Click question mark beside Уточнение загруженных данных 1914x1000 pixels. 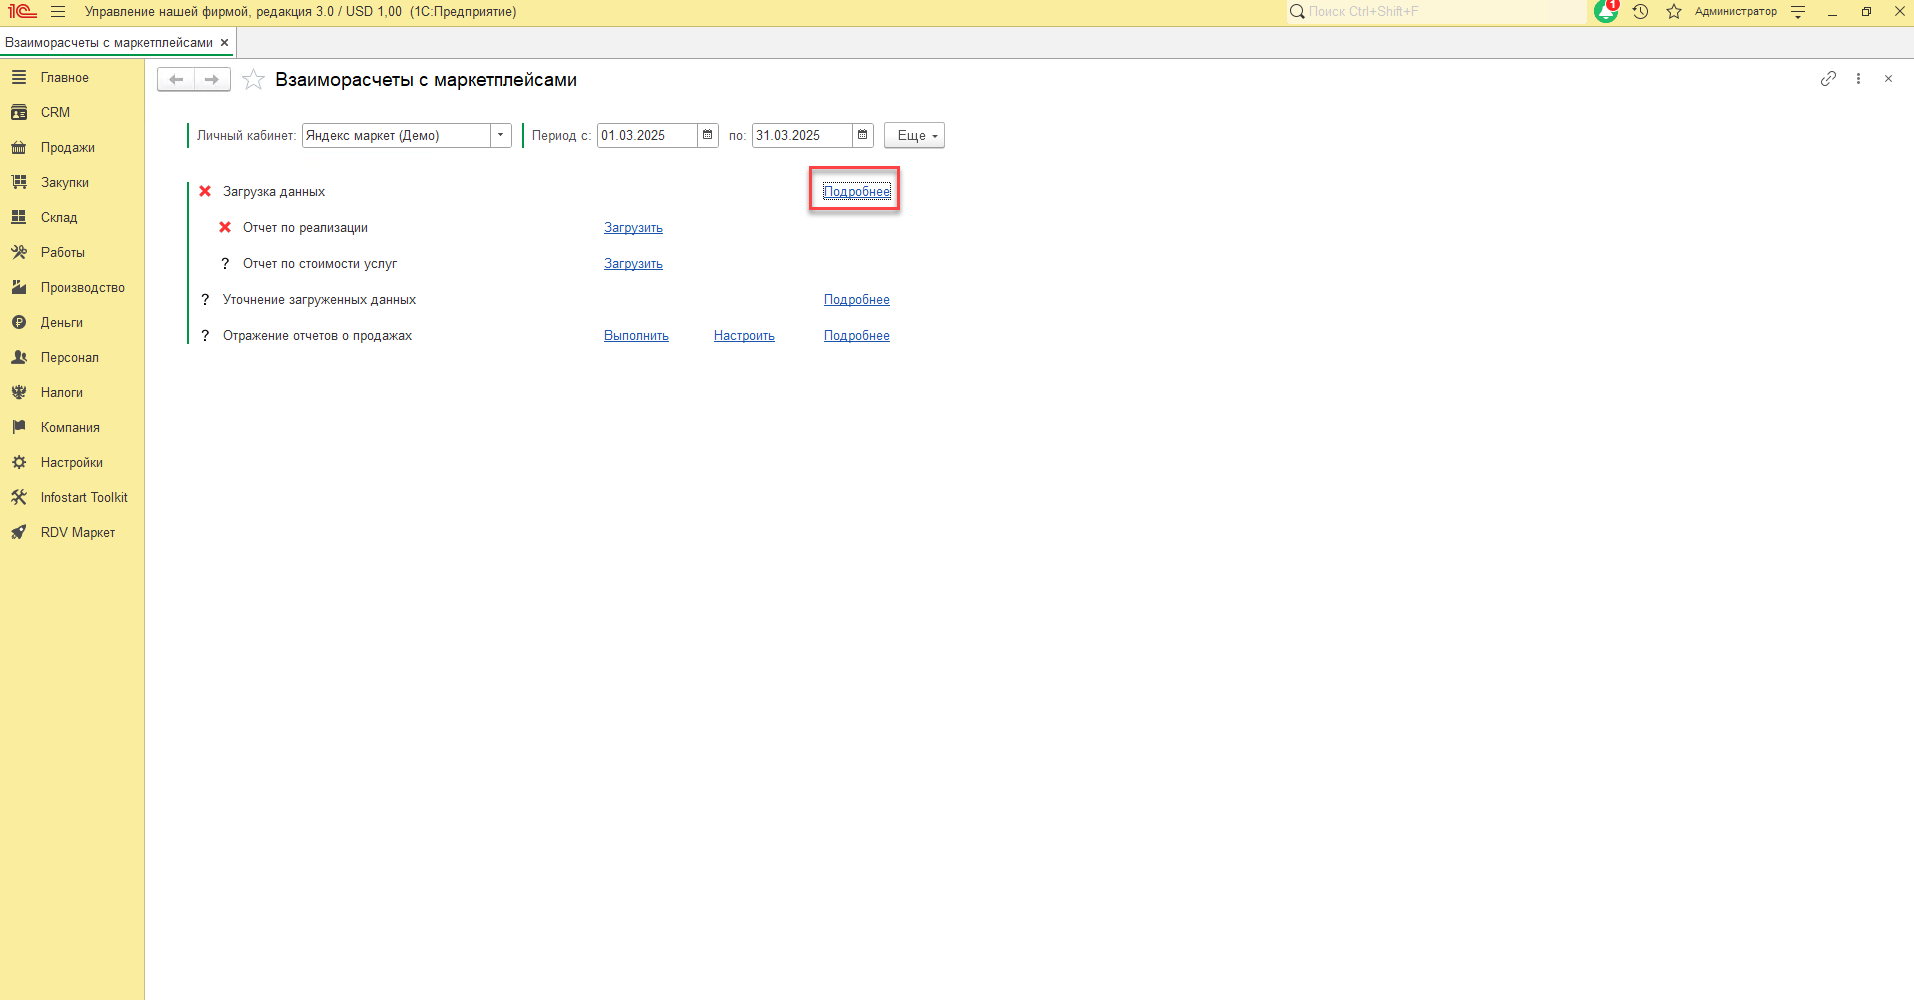point(205,300)
